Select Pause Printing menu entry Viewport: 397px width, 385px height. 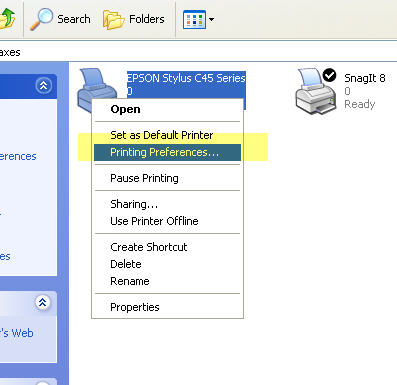(167, 178)
